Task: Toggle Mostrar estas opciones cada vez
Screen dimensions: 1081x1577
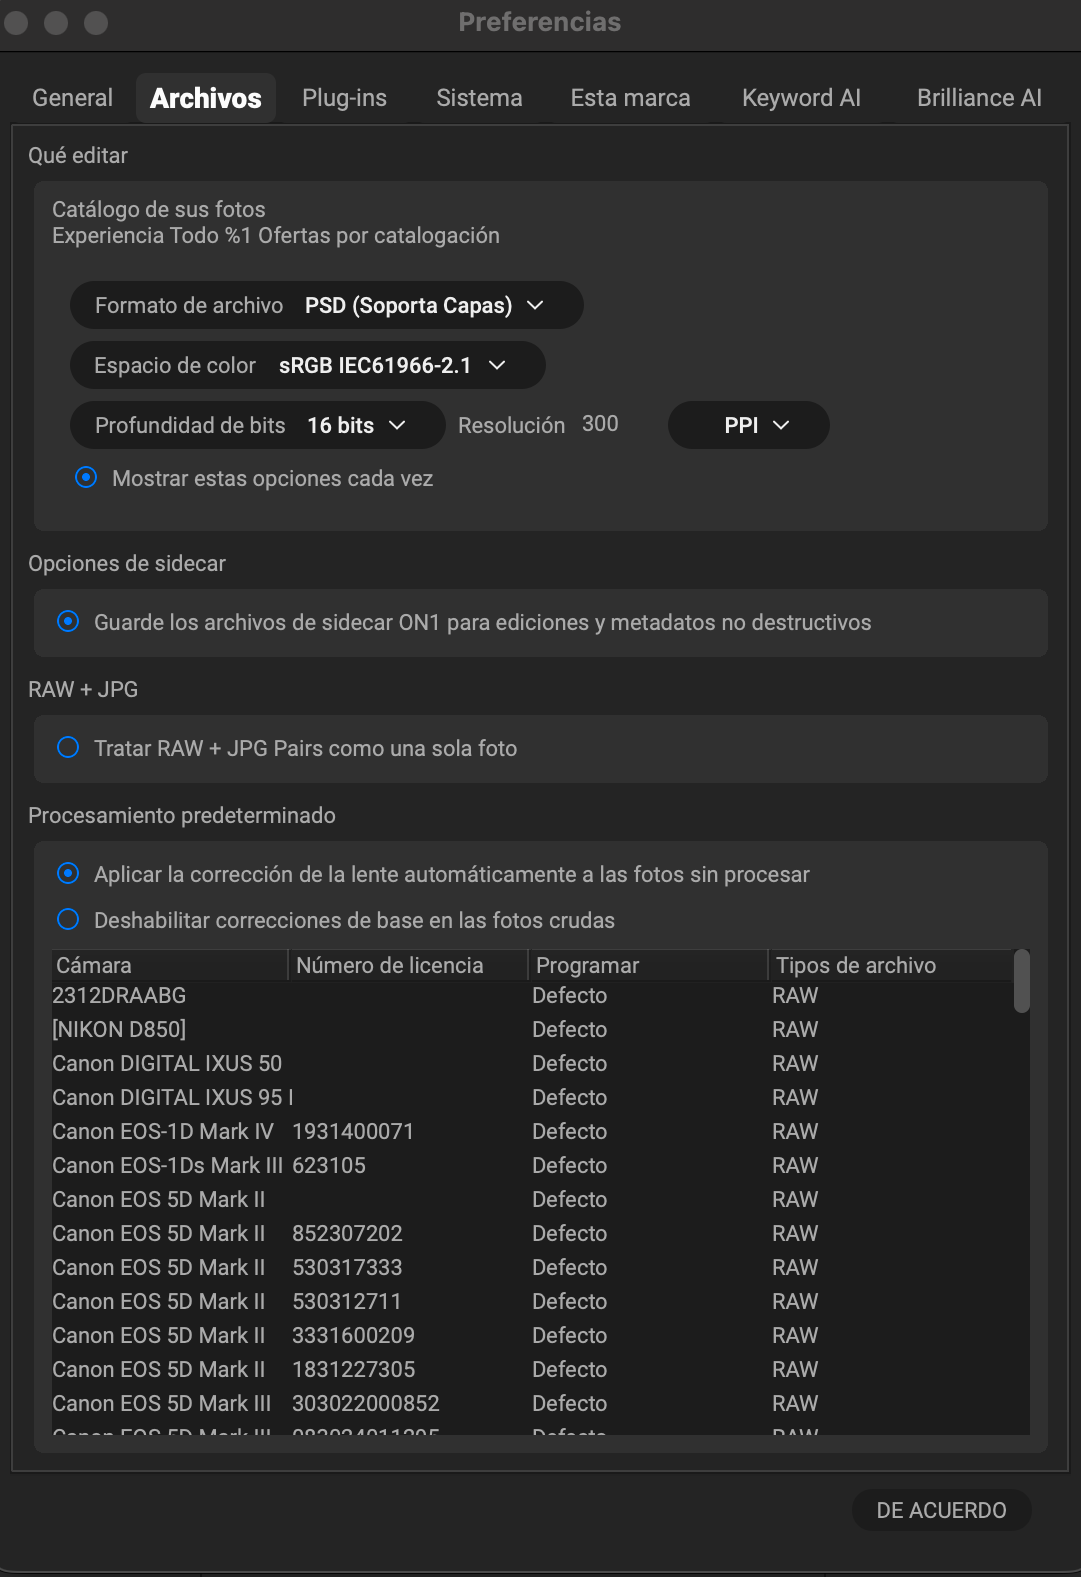Action: pyautogui.click(x=87, y=478)
